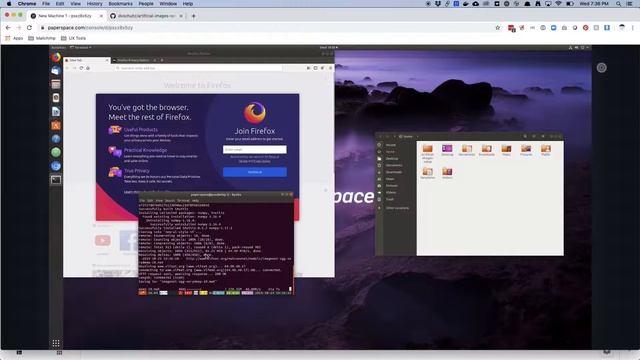Open the Apps bookmark shortcut
This screenshot has height=360, width=640.
14,38
